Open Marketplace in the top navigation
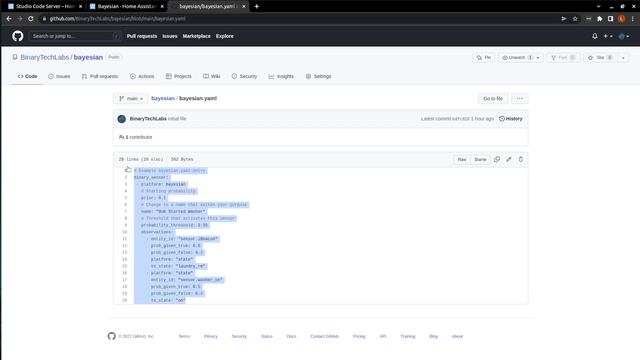Screen dimensions: 640x360 click(x=196, y=36)
